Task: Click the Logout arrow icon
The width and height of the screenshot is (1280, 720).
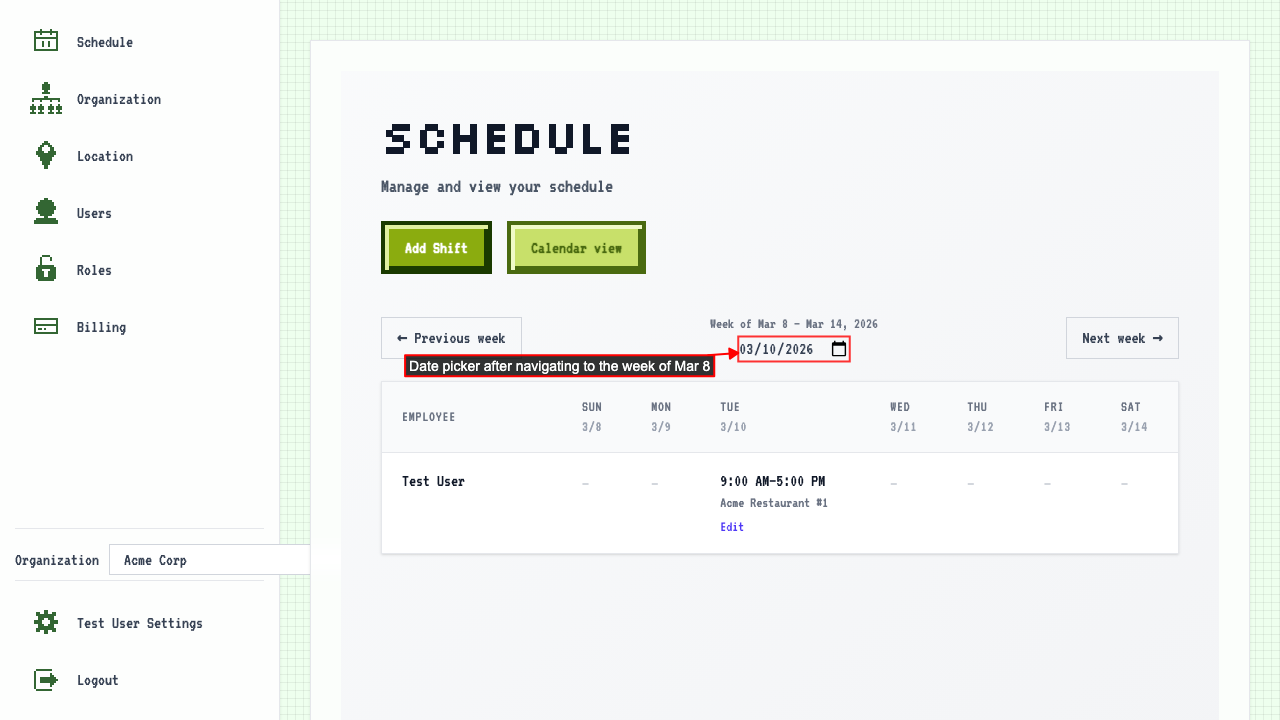Action: (x=46, y=680)
